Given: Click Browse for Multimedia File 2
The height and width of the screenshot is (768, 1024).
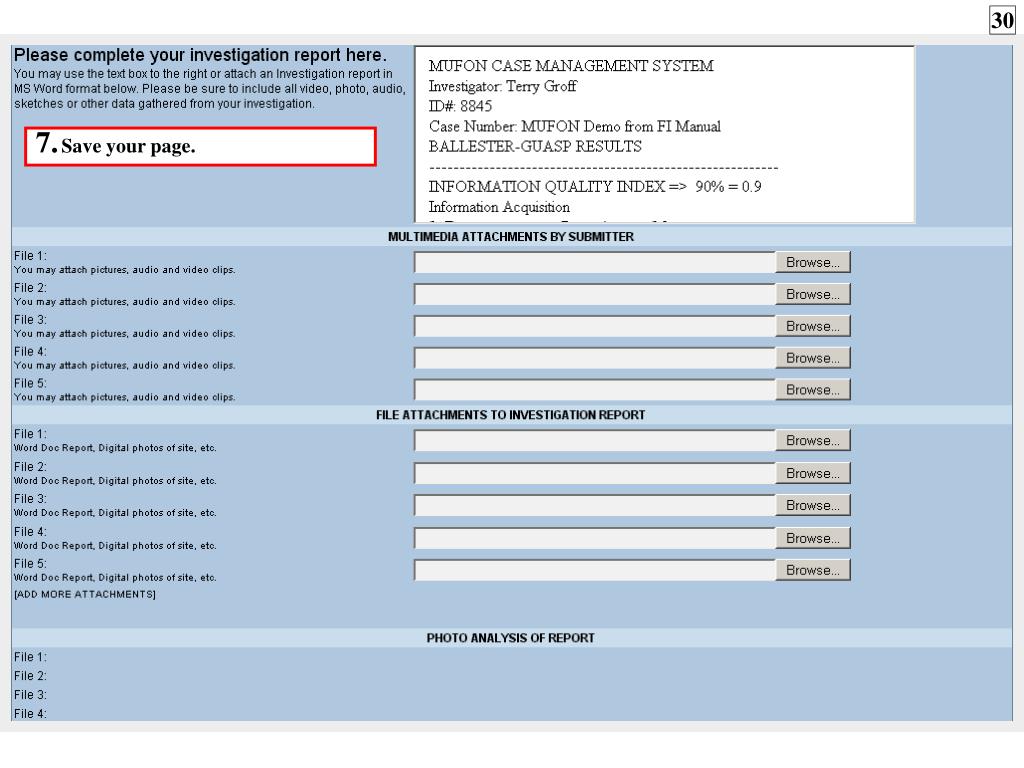Looking at the screenshot, I should coord(812,295).
